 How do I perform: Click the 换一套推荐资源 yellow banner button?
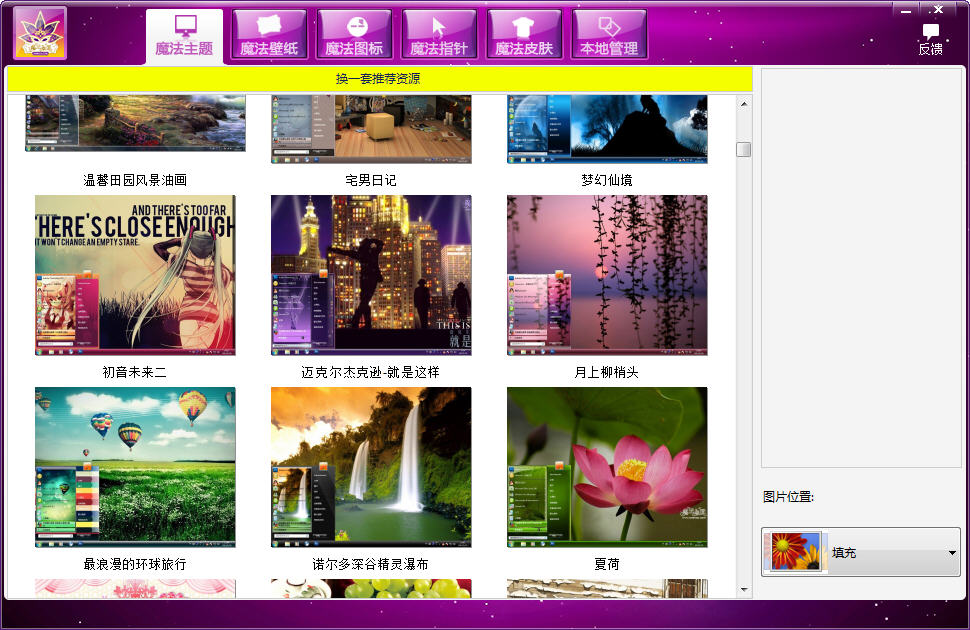(379, 79)
